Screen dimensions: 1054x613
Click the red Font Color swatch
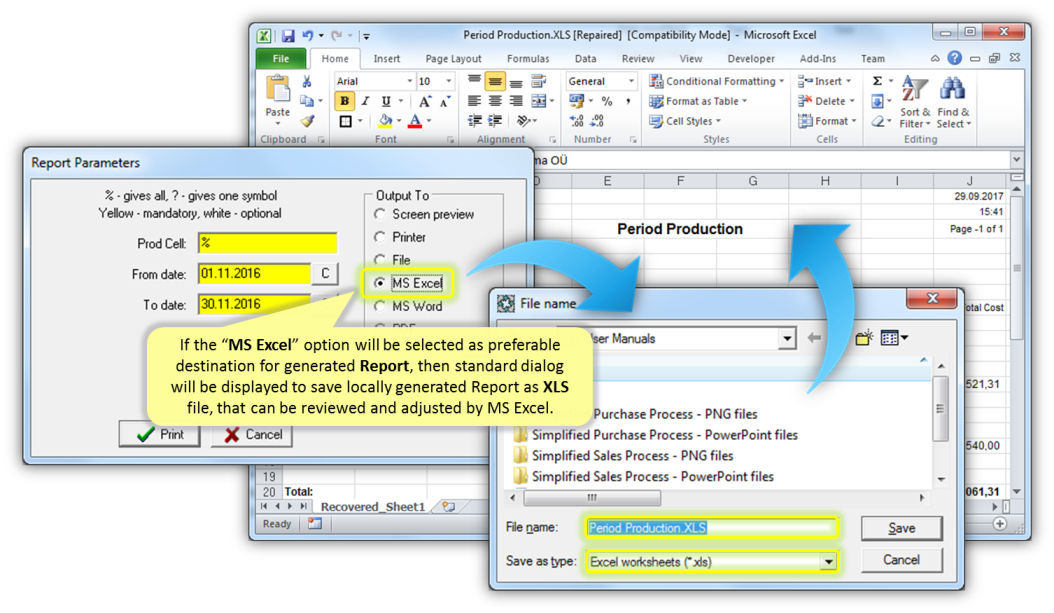pyautogui.click(x=415, y=122)
